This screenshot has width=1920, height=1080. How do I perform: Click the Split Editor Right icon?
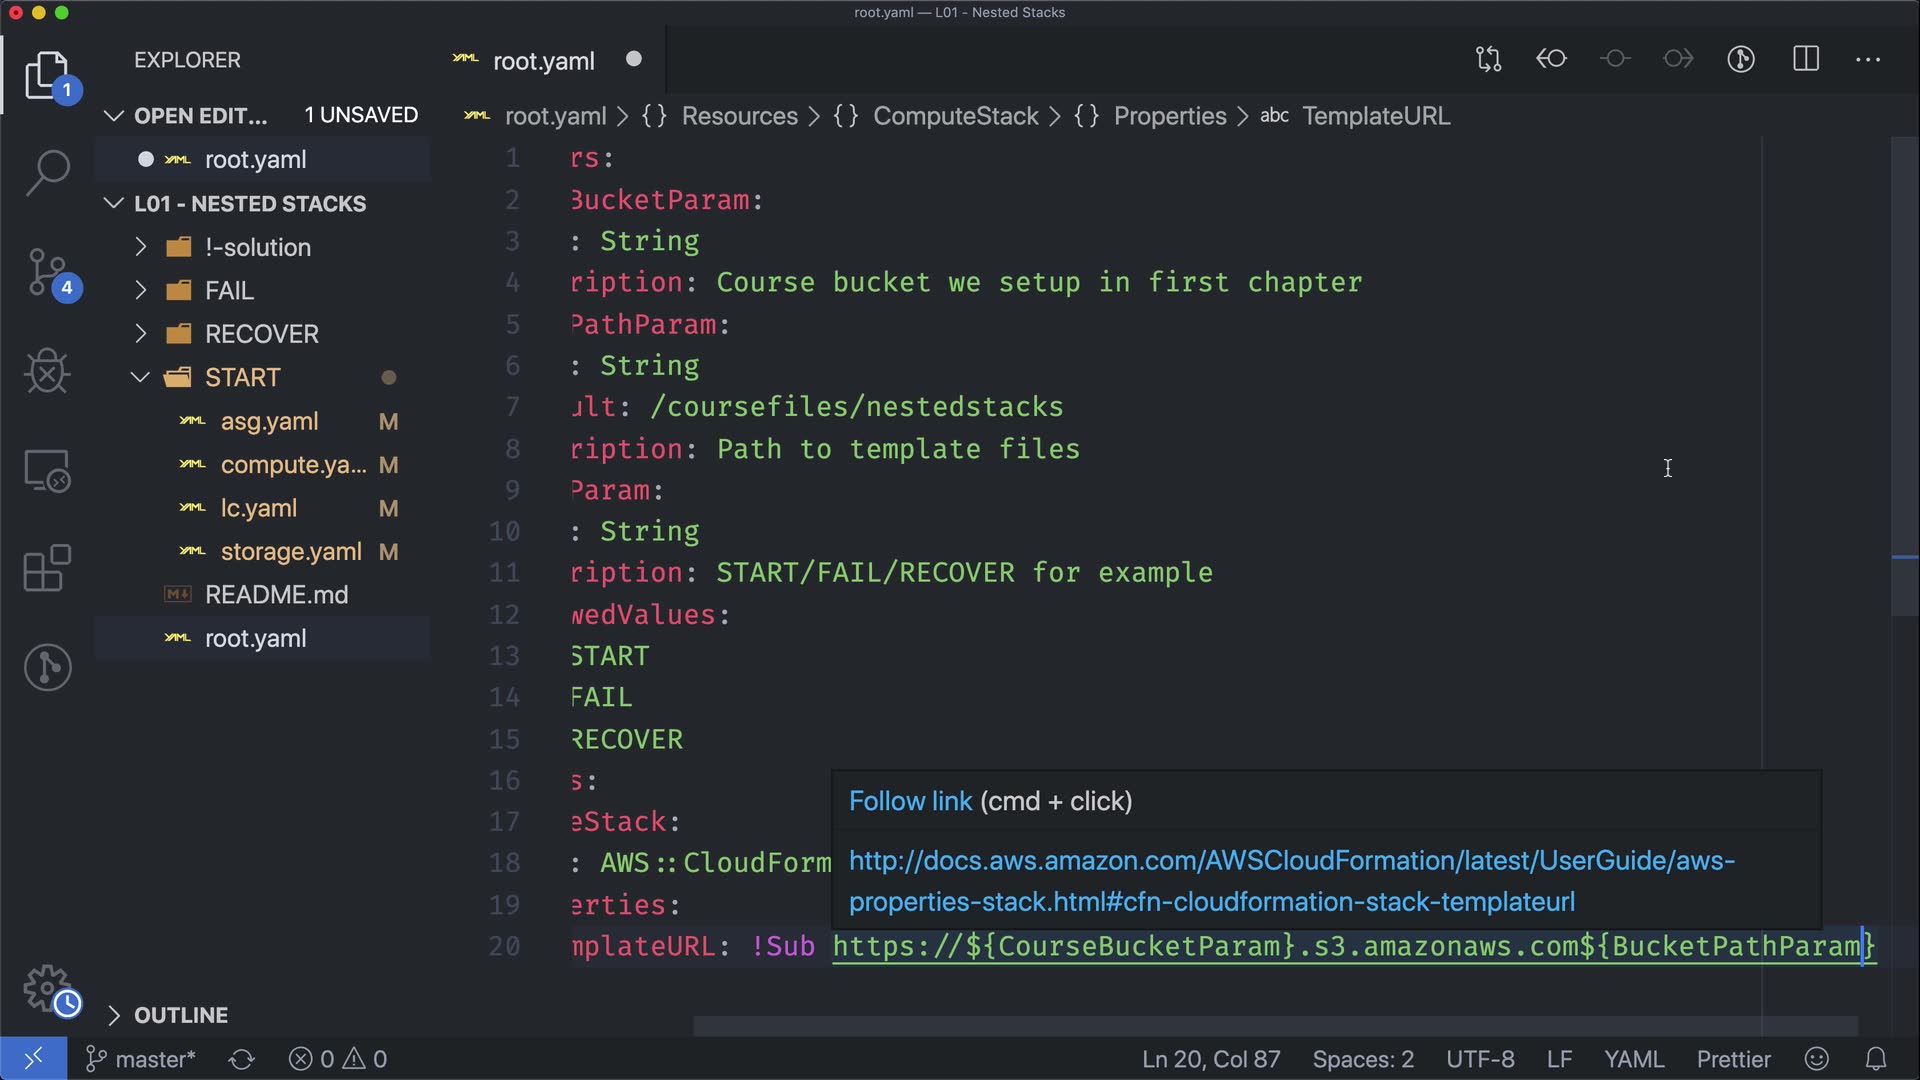(x=1805, y=59)
